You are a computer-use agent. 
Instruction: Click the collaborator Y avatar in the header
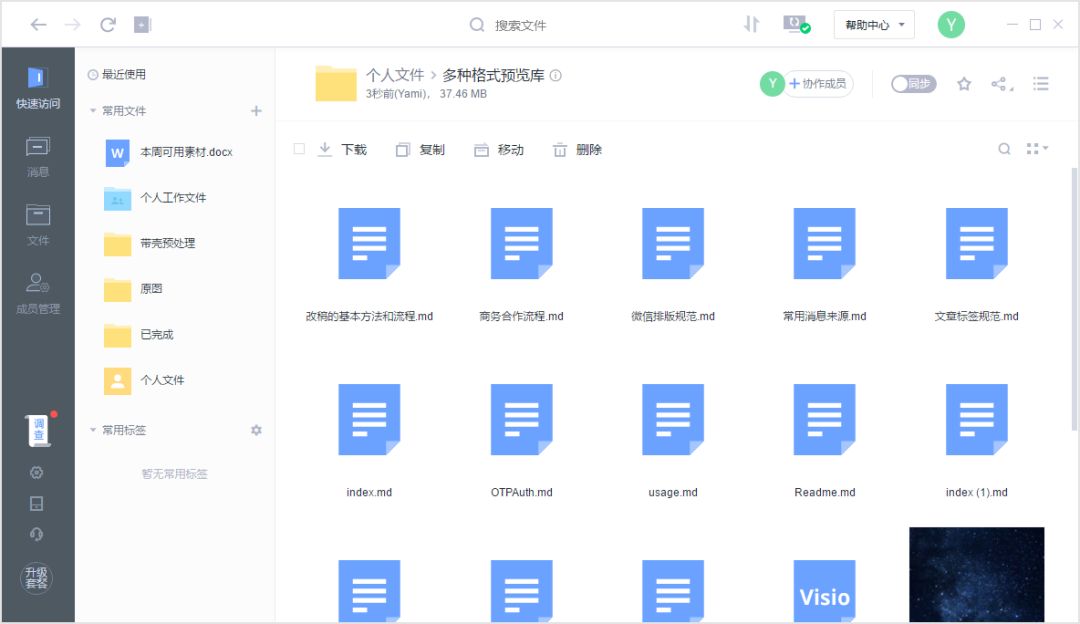pos(772,84)
